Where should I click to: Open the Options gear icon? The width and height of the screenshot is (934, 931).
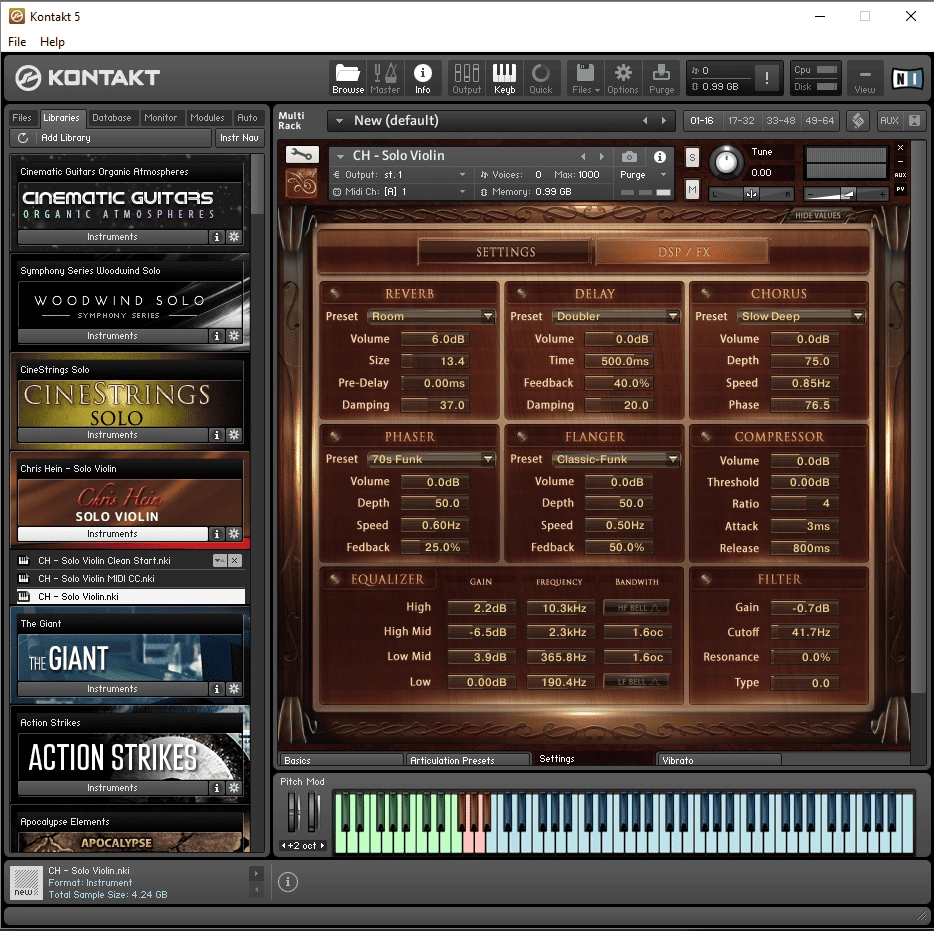coord(622,78)
